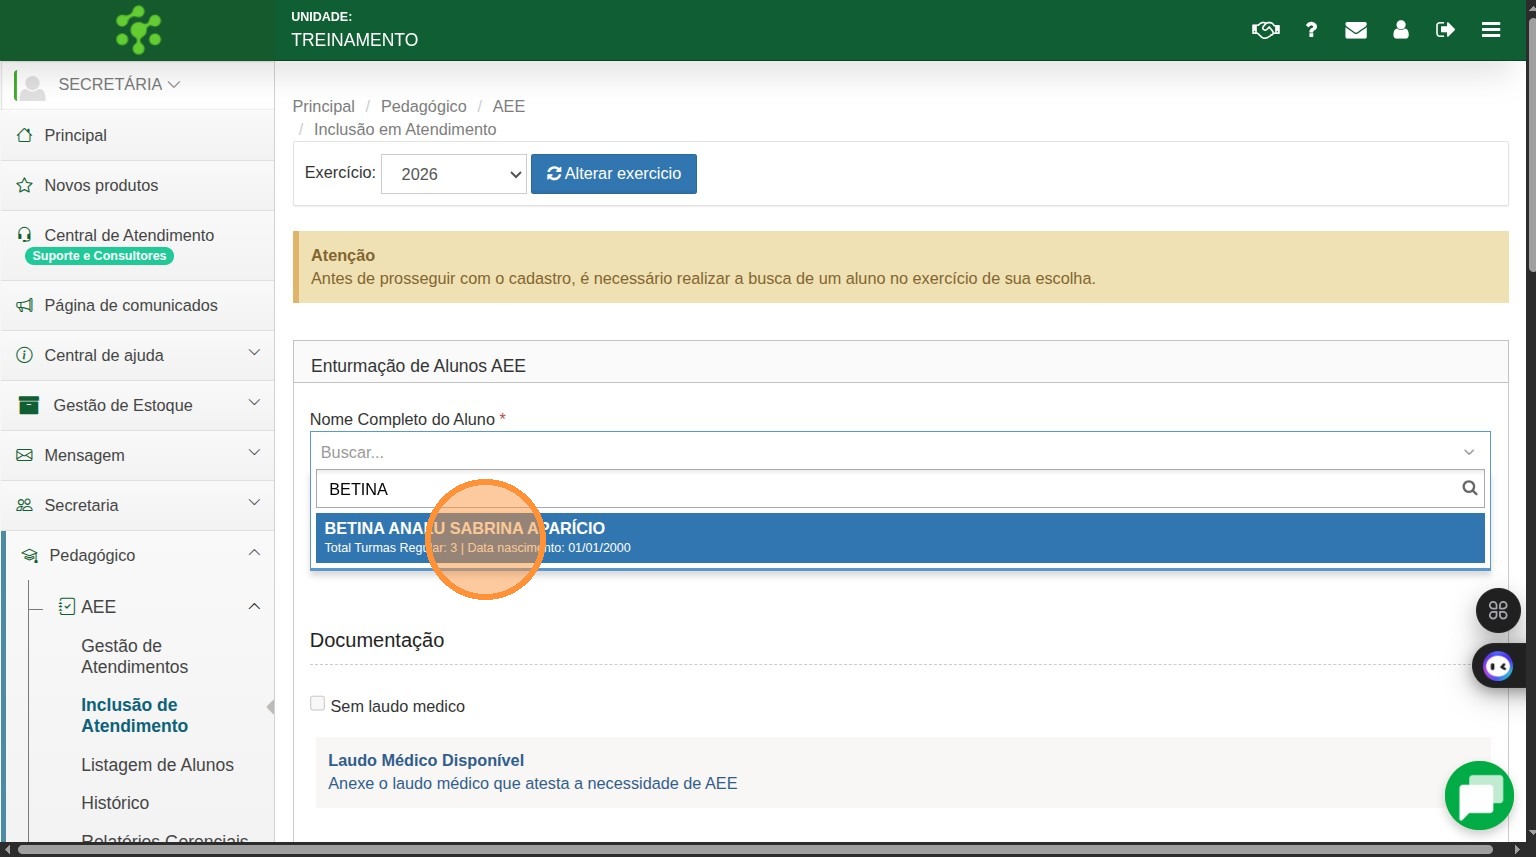Expand the Central de ajuda chevron
This screenshot has height=857, width=1536.
click(x=254, y=353)
